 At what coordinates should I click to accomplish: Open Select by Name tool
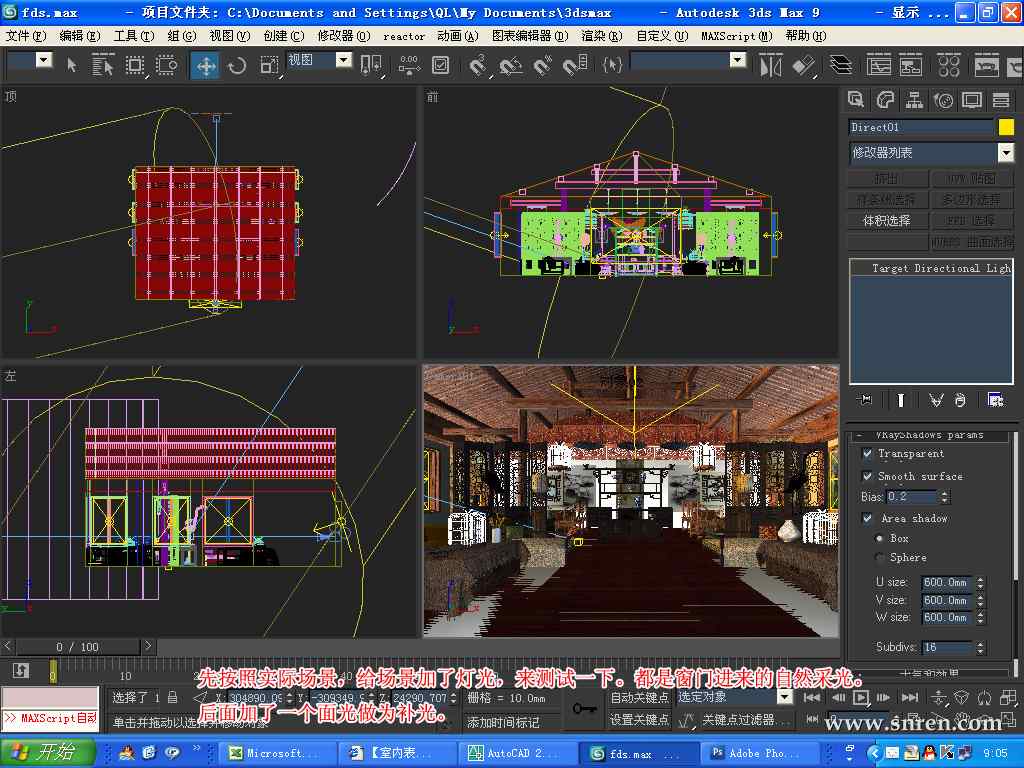click(103, 65)
